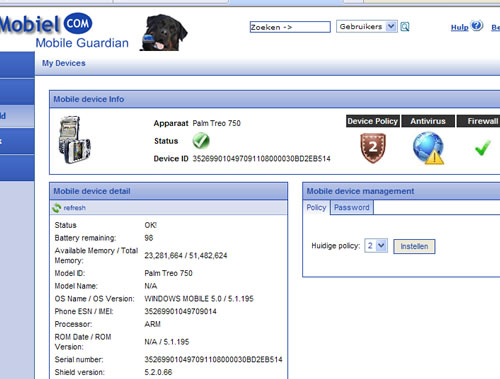Click the Rottweiler dog mascot image
The image size is (500, 379).
(x=163, y=32)
